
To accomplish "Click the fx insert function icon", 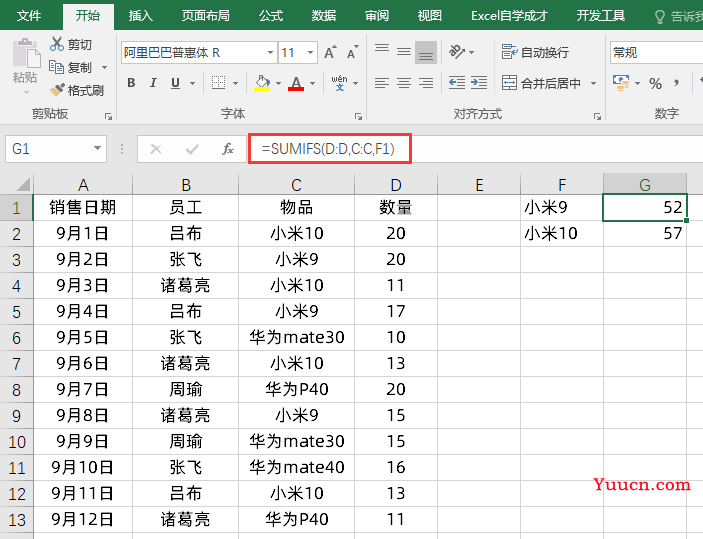I will [x=228, y=149].
